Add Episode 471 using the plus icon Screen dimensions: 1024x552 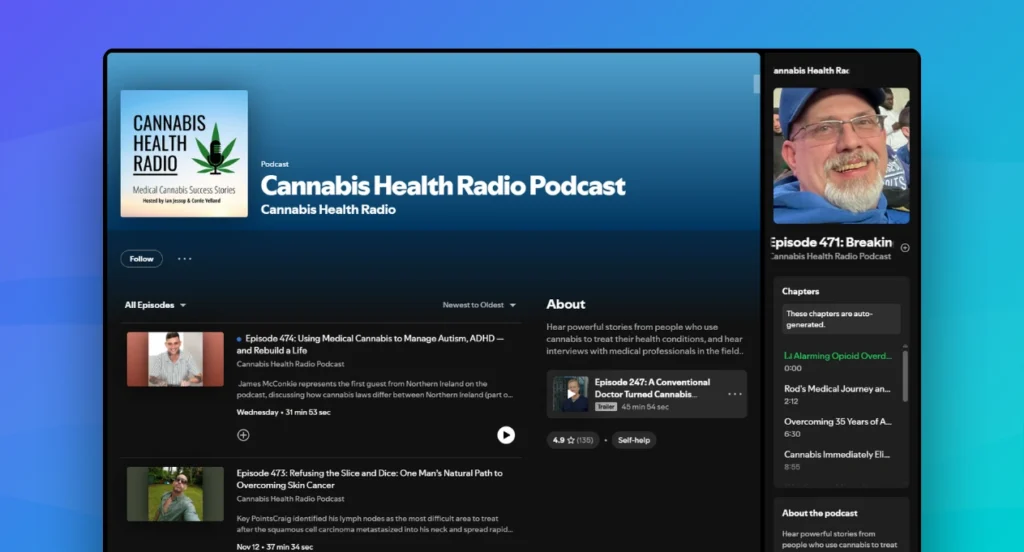(905, 248)
